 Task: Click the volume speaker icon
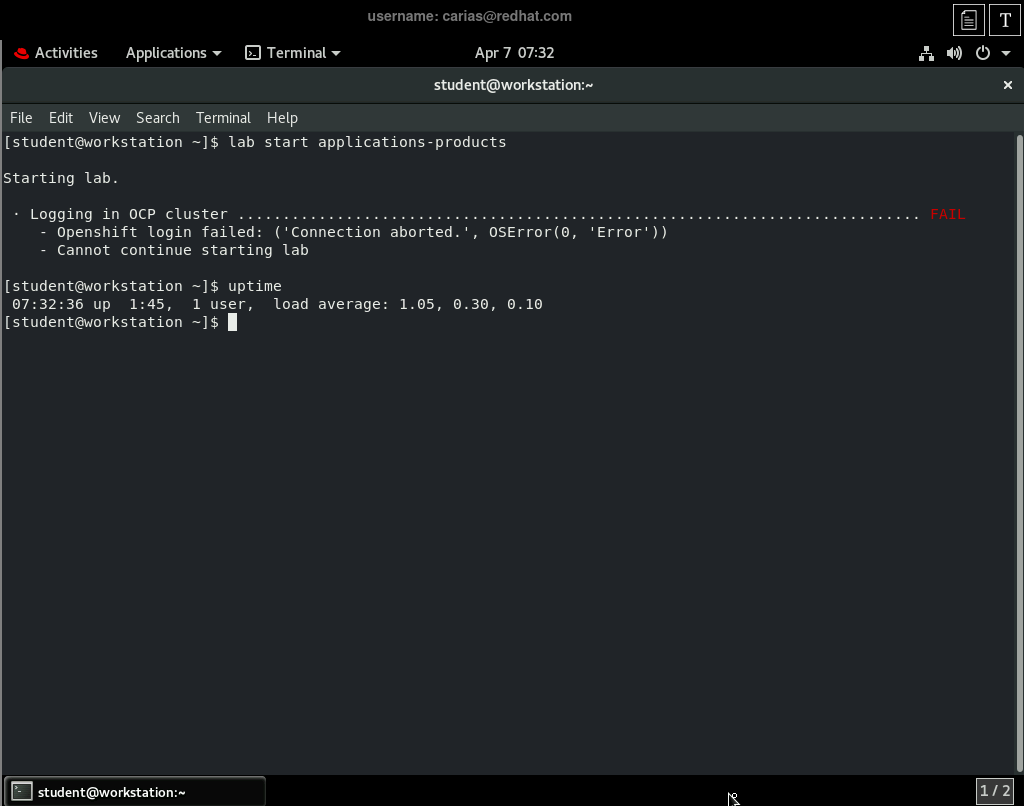click(x=954, y=54)
